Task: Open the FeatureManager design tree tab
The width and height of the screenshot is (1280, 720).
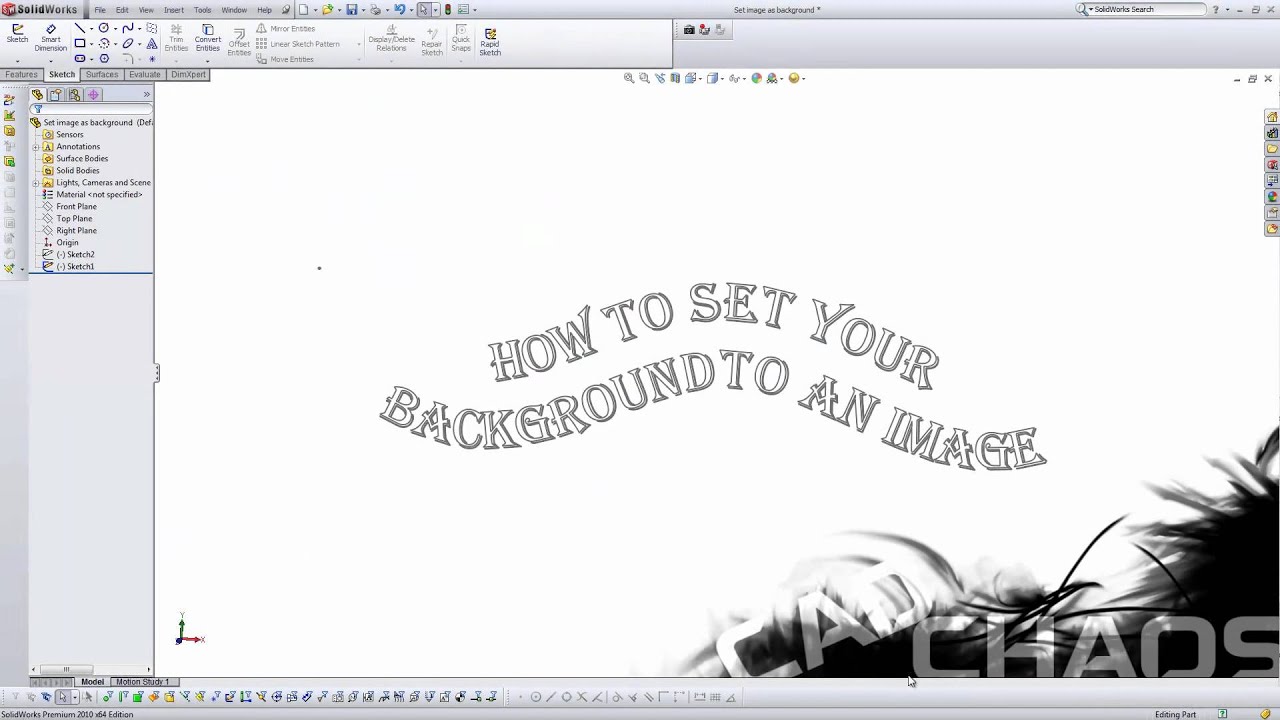Action: [37, 95]
